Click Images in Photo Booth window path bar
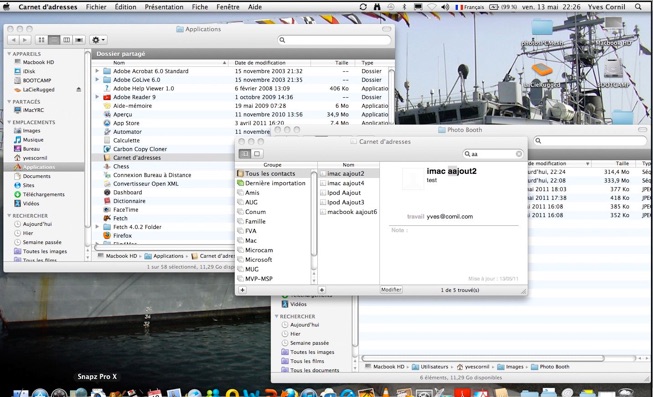653x397 pixels. (x=511, y=367)
